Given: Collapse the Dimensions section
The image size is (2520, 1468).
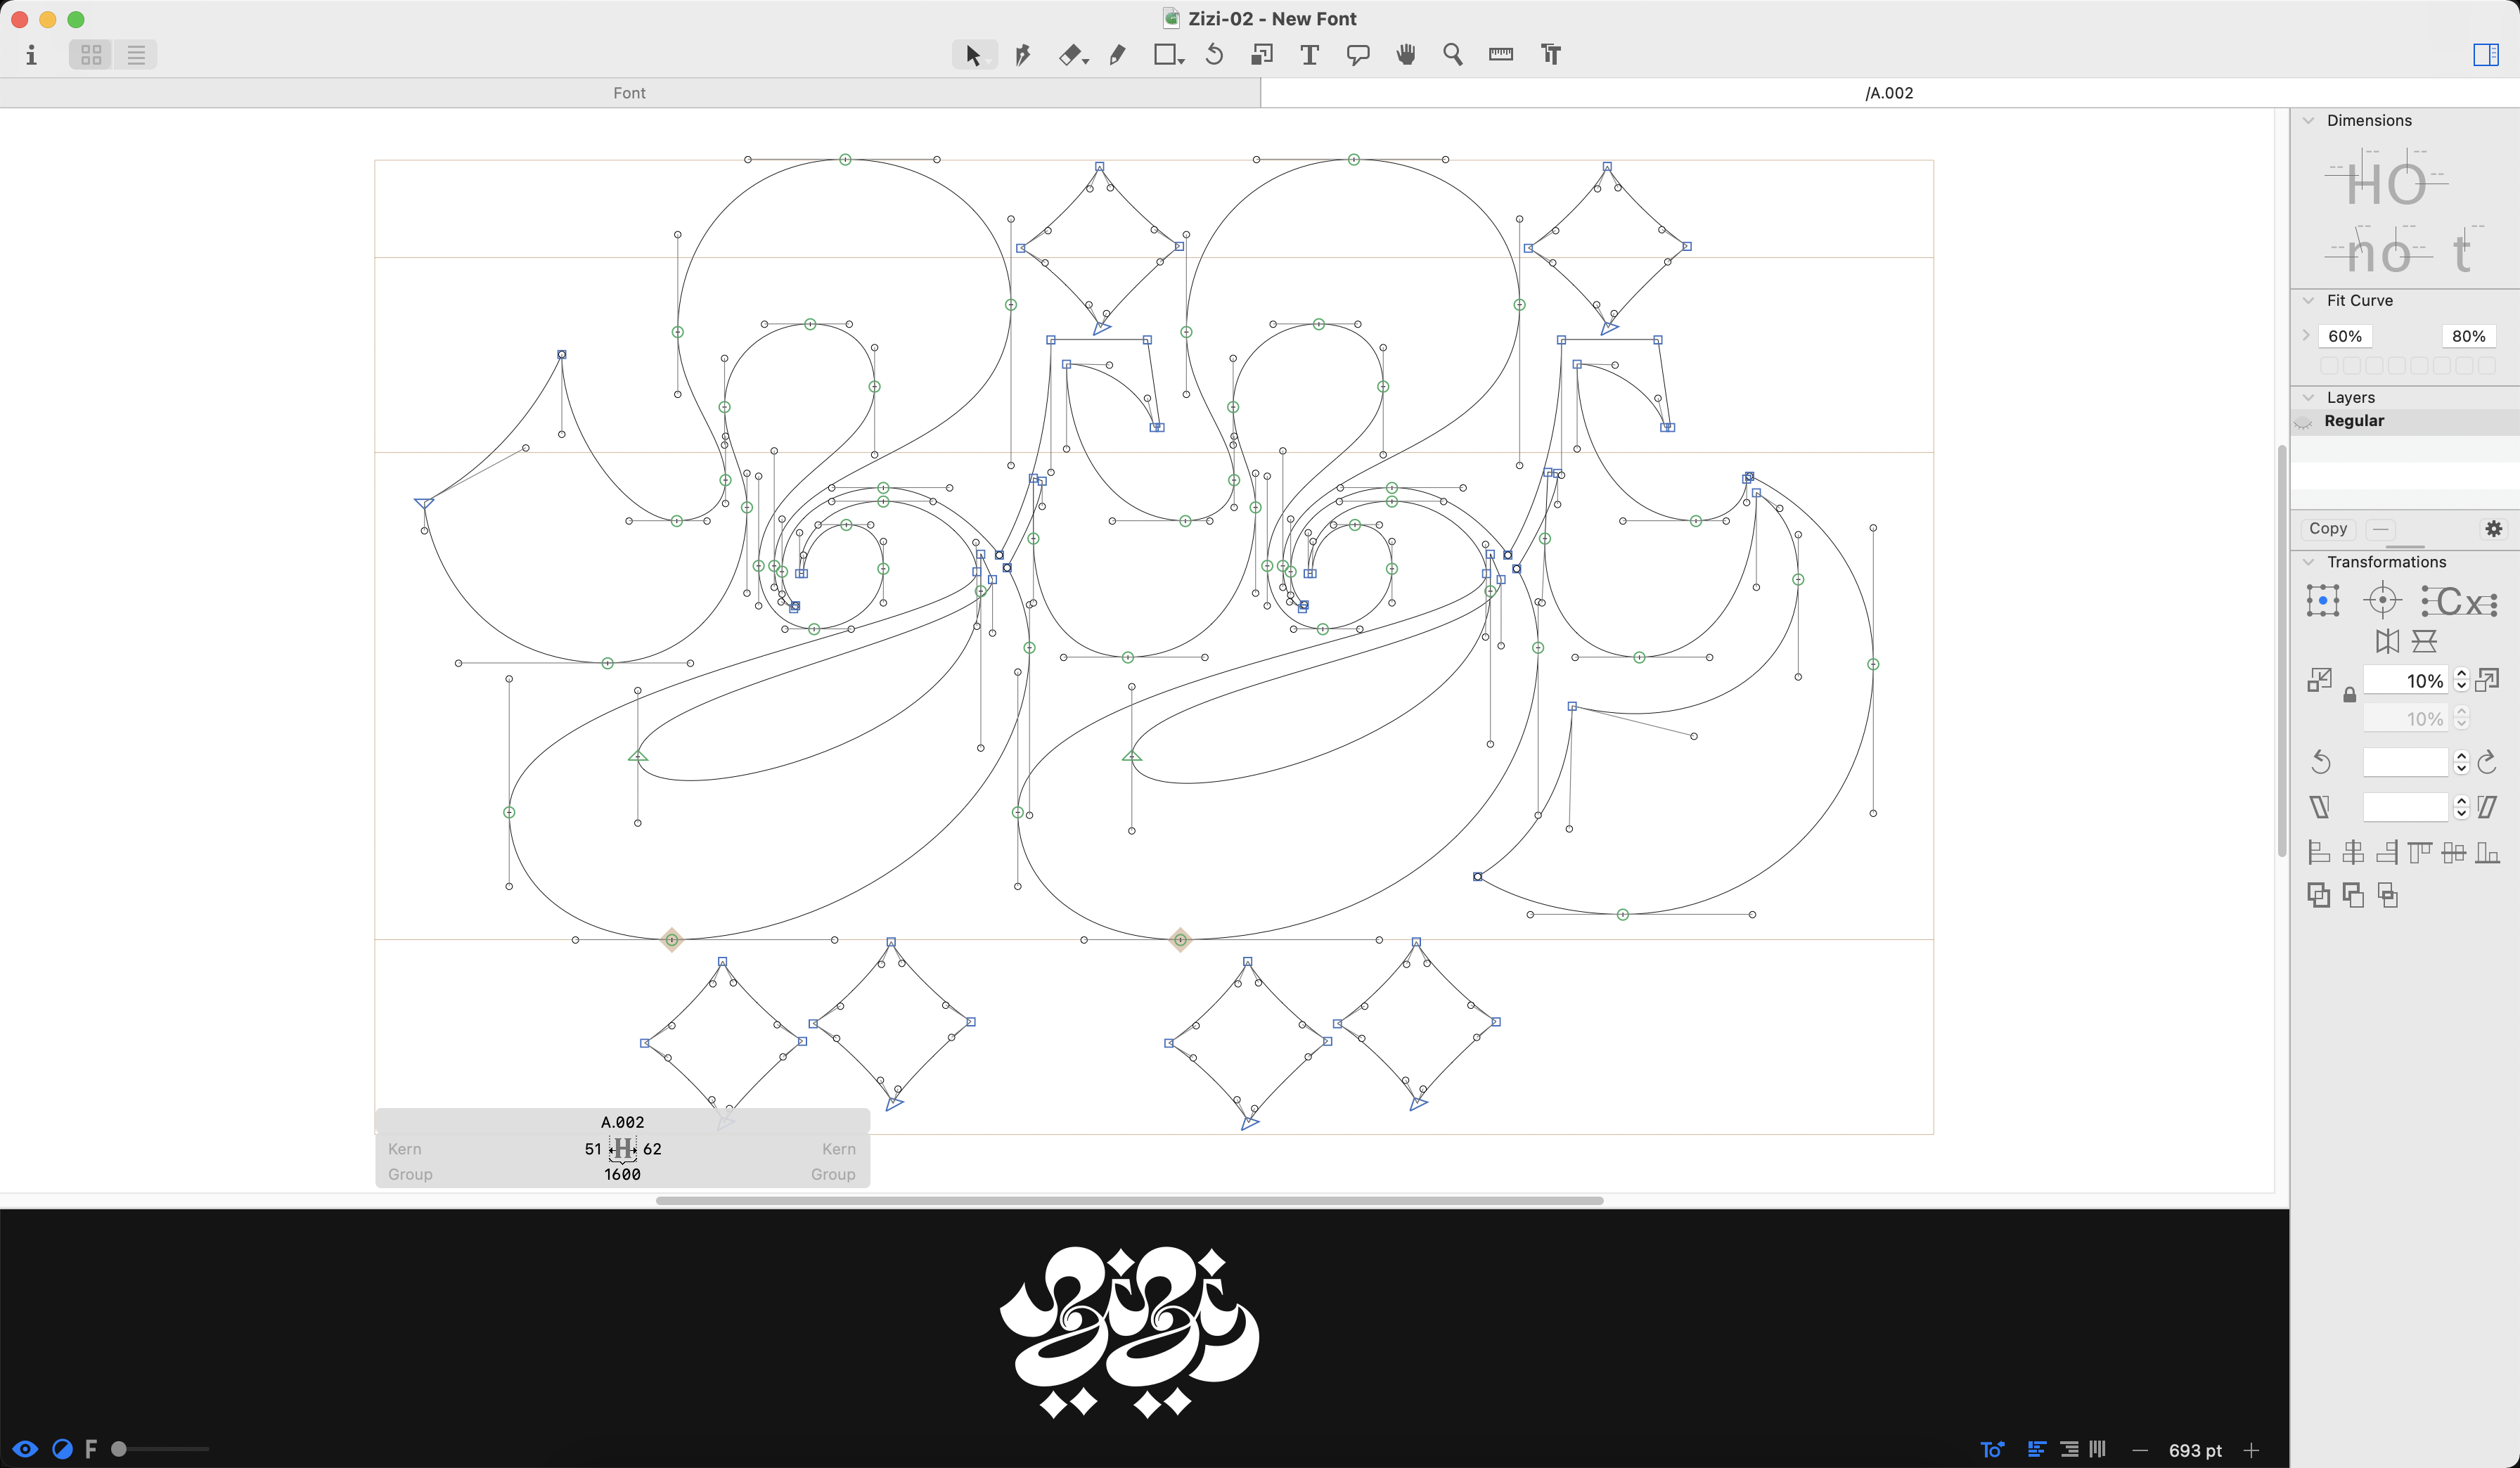Looking at the screenshot, I should click(x=2308, y=120).
